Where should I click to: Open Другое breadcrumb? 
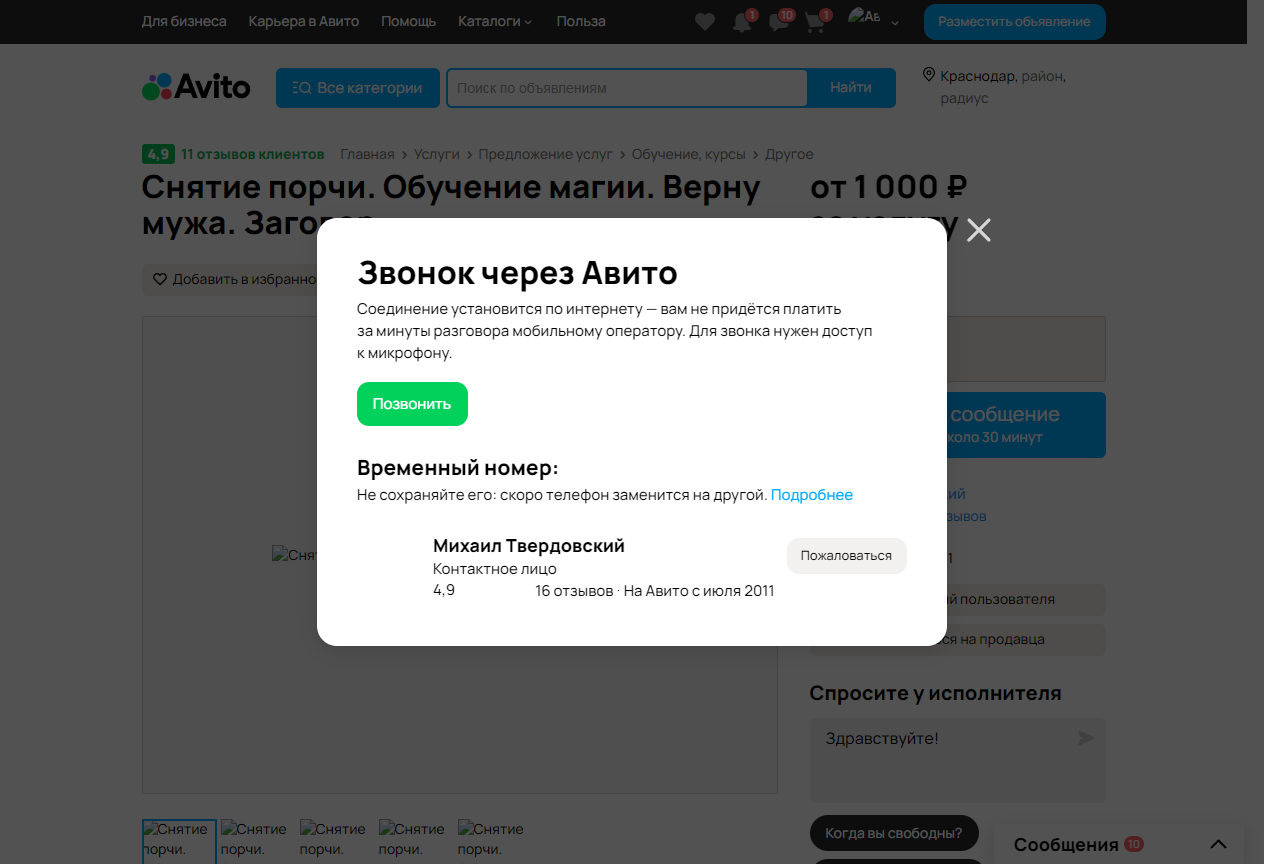pyautogui.click(x=789, y=154)
